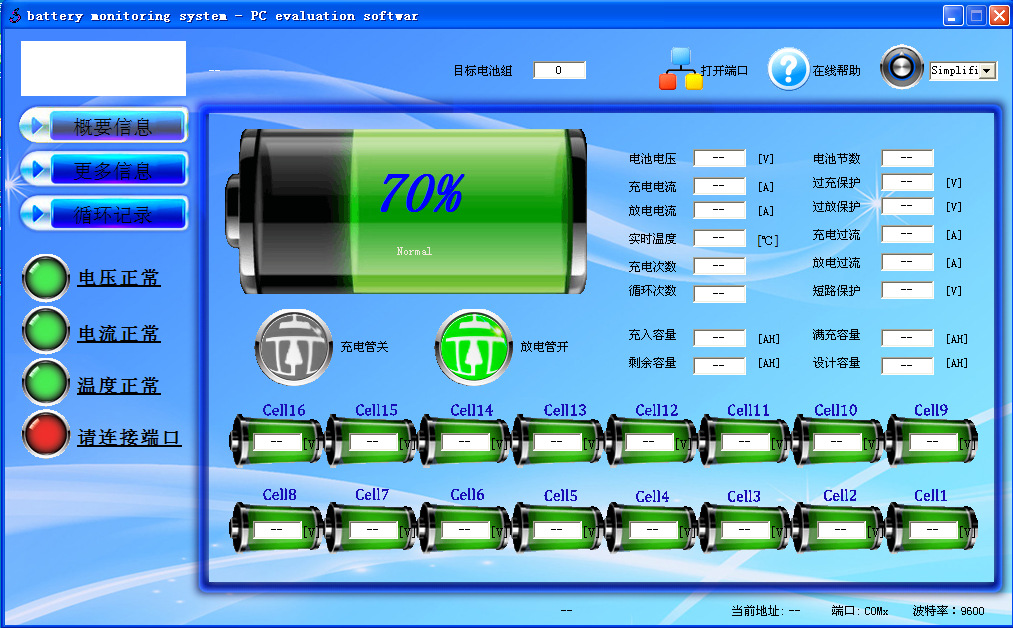1013x628 pixels.
Task: Select the Cell16 battery icon
Action: [277, 440]
